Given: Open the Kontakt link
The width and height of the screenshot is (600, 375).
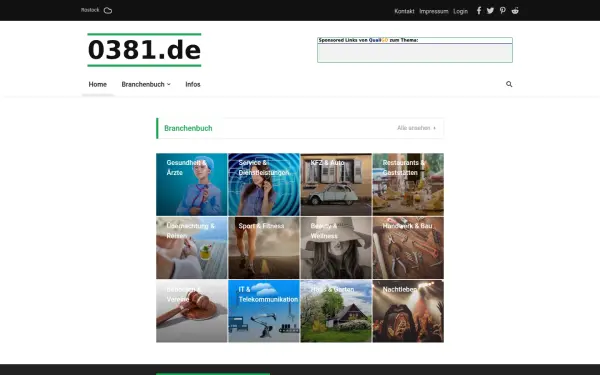Looking at the screenshot, I should [404, 11].
